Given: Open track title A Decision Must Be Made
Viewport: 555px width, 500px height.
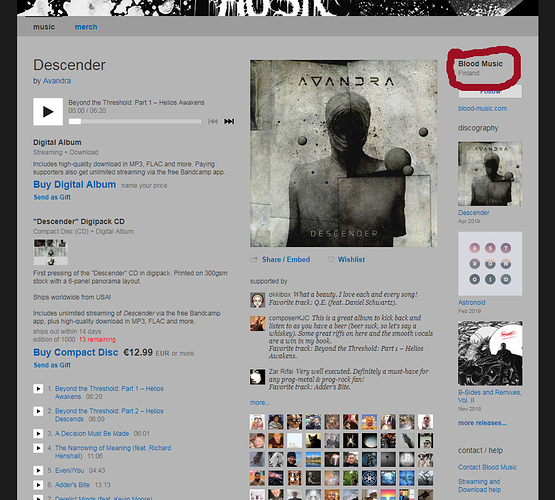Looking at the screenshot, I should tap(92, 433).
